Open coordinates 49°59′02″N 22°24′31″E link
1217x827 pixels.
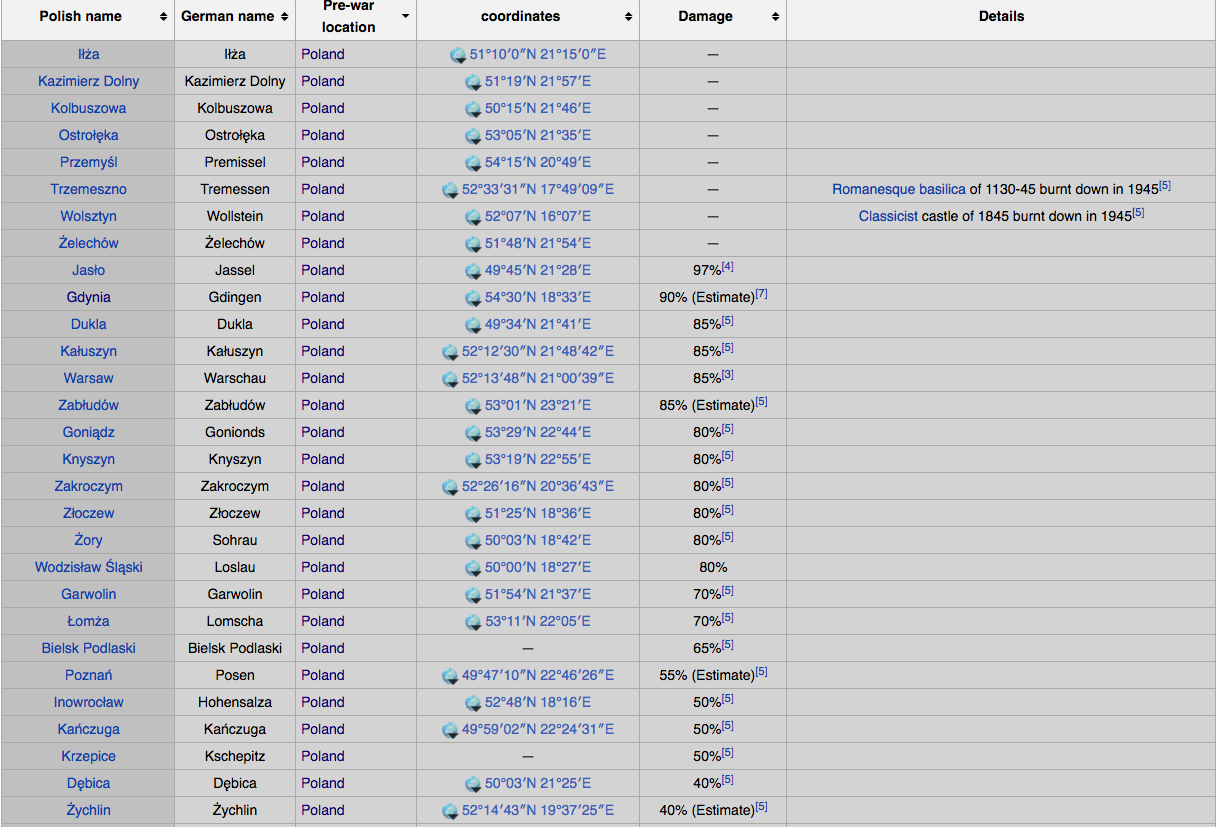point(538,729)
